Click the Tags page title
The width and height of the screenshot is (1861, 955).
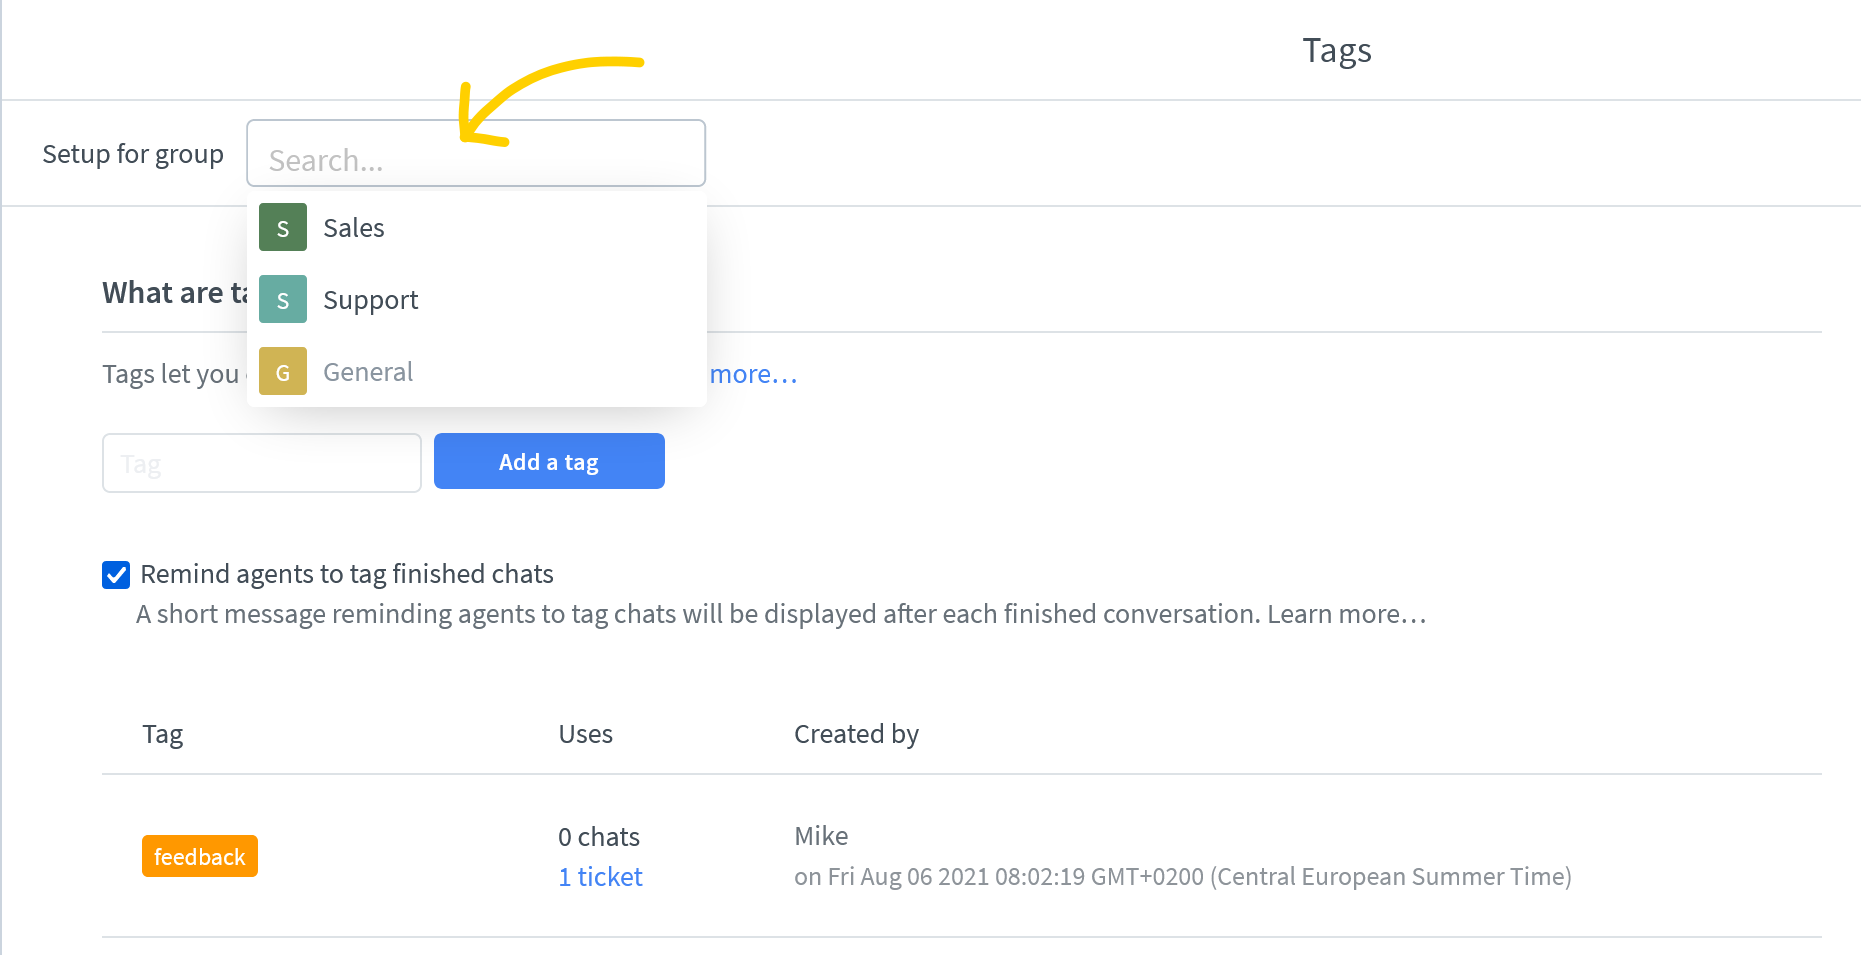(x=1337, y=50)
